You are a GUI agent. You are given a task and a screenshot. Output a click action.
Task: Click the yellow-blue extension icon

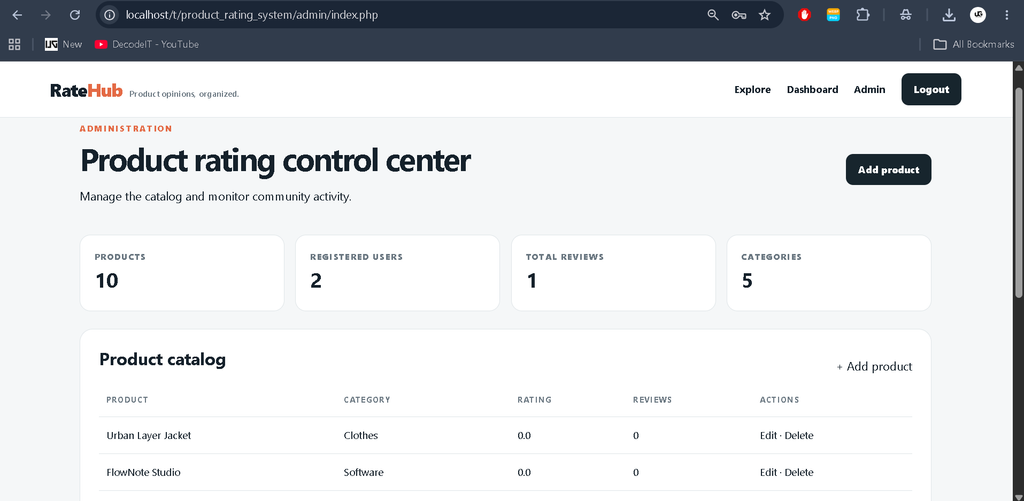tap(833, 14)
